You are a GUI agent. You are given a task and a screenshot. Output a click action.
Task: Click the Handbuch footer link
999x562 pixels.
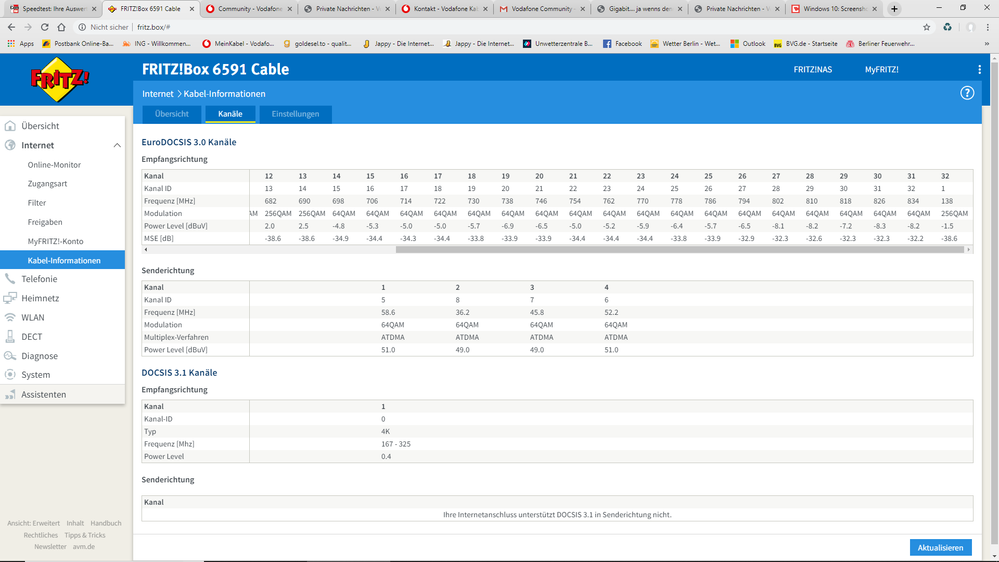pos(106,523)
